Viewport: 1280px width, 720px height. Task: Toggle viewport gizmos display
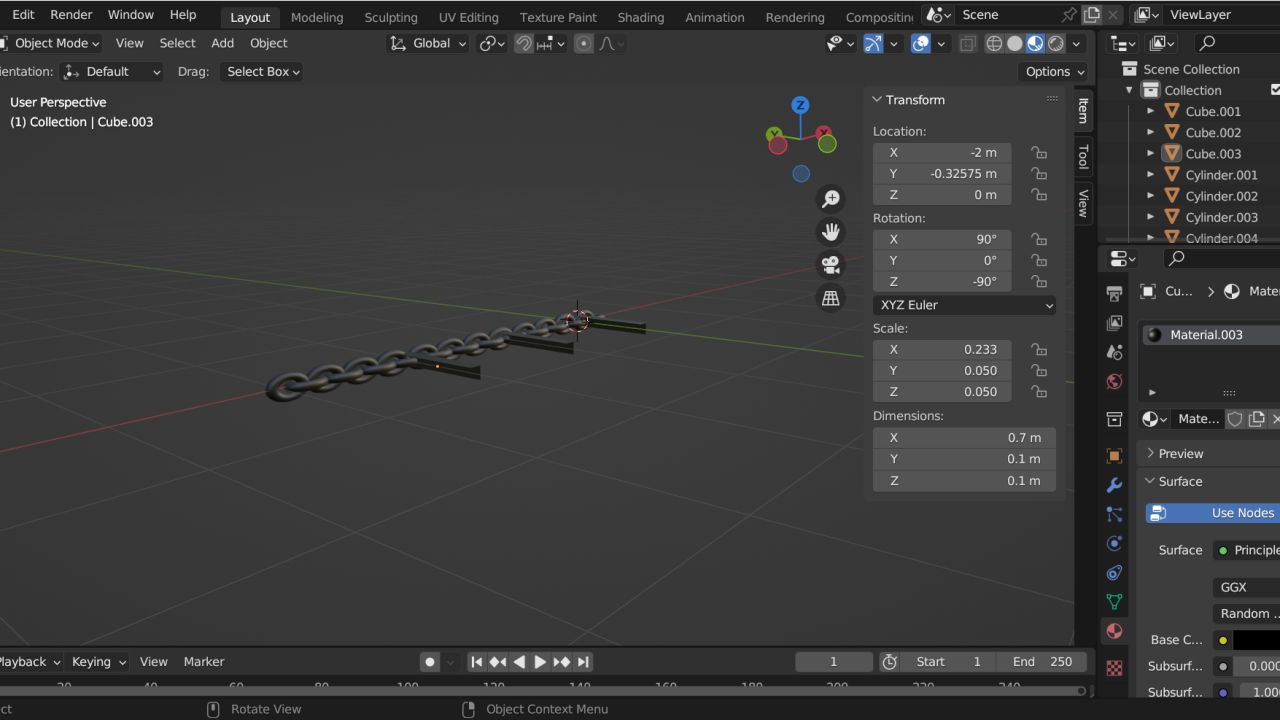(x=873, y=43)
